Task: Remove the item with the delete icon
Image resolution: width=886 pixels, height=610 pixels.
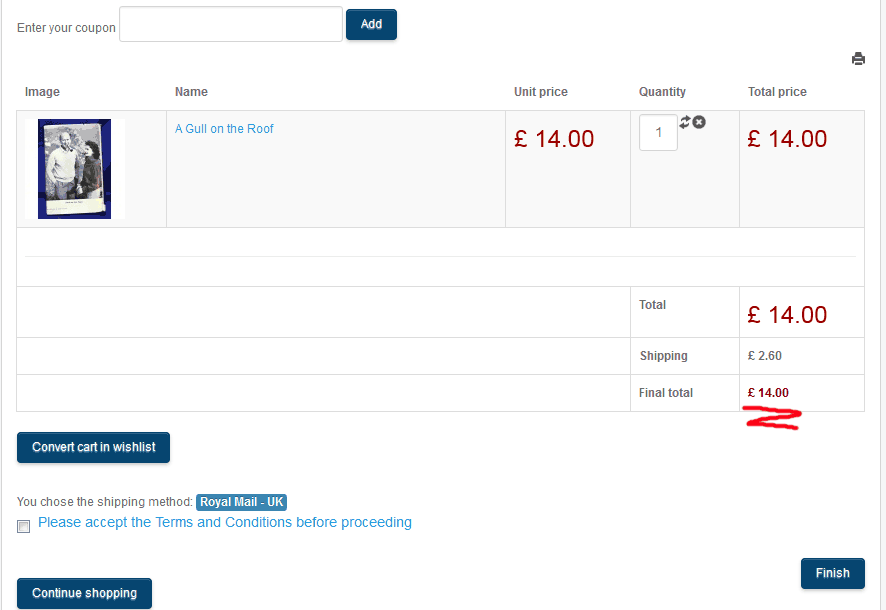Action: pos(699,122)
